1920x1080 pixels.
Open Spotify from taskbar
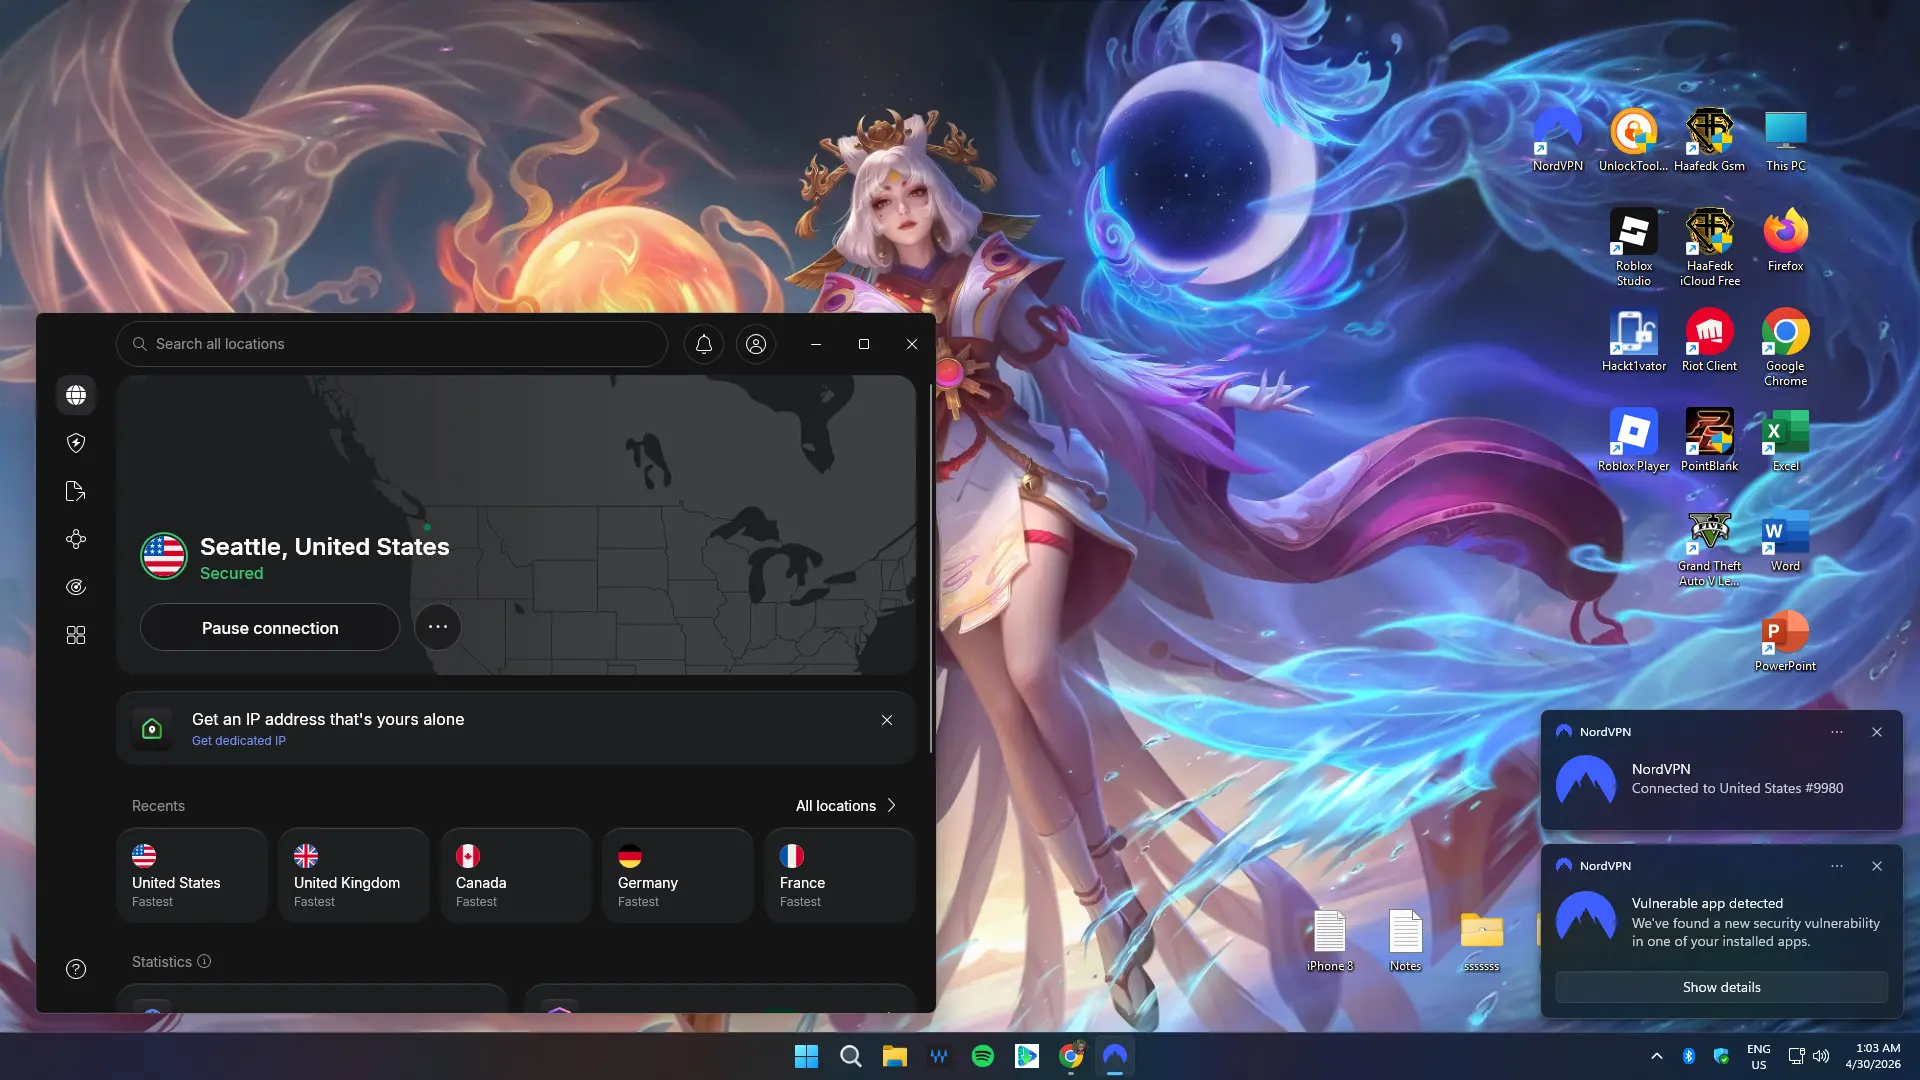tap(983, 1056)
